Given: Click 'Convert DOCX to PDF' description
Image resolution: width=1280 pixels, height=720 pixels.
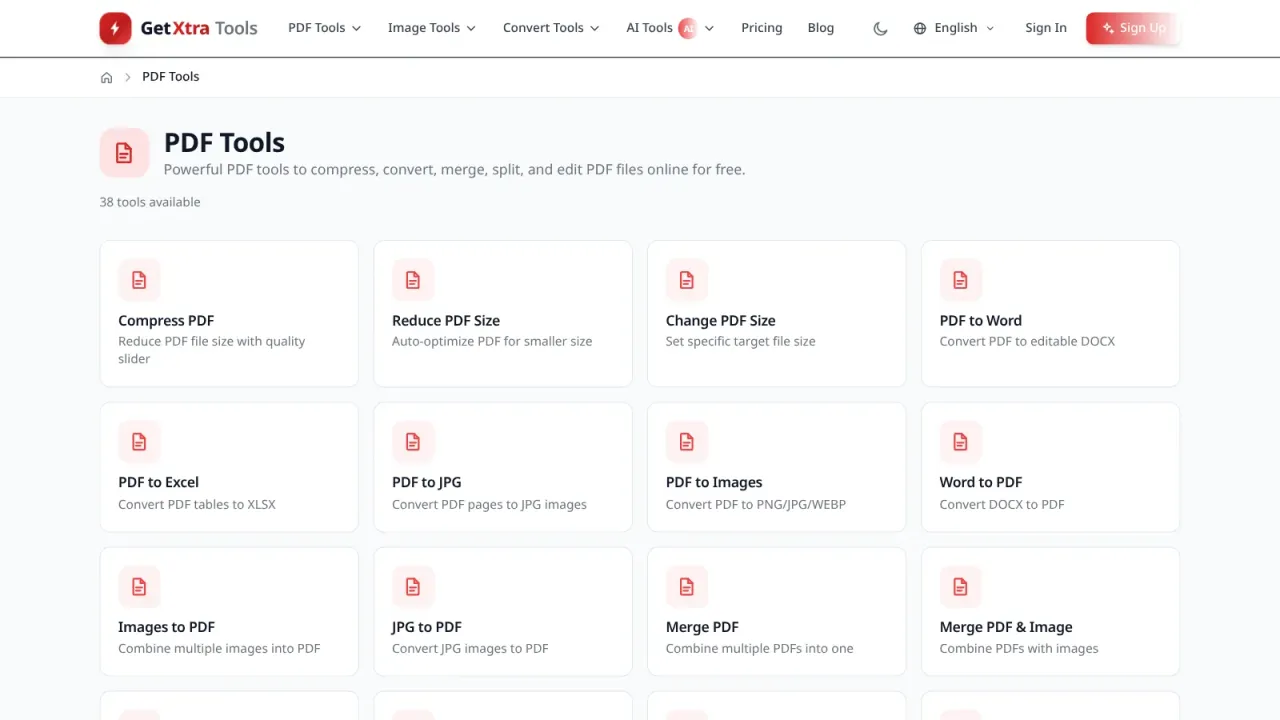Looking at the screenshot, I should pyautogui.click(x=1002, y=504).
